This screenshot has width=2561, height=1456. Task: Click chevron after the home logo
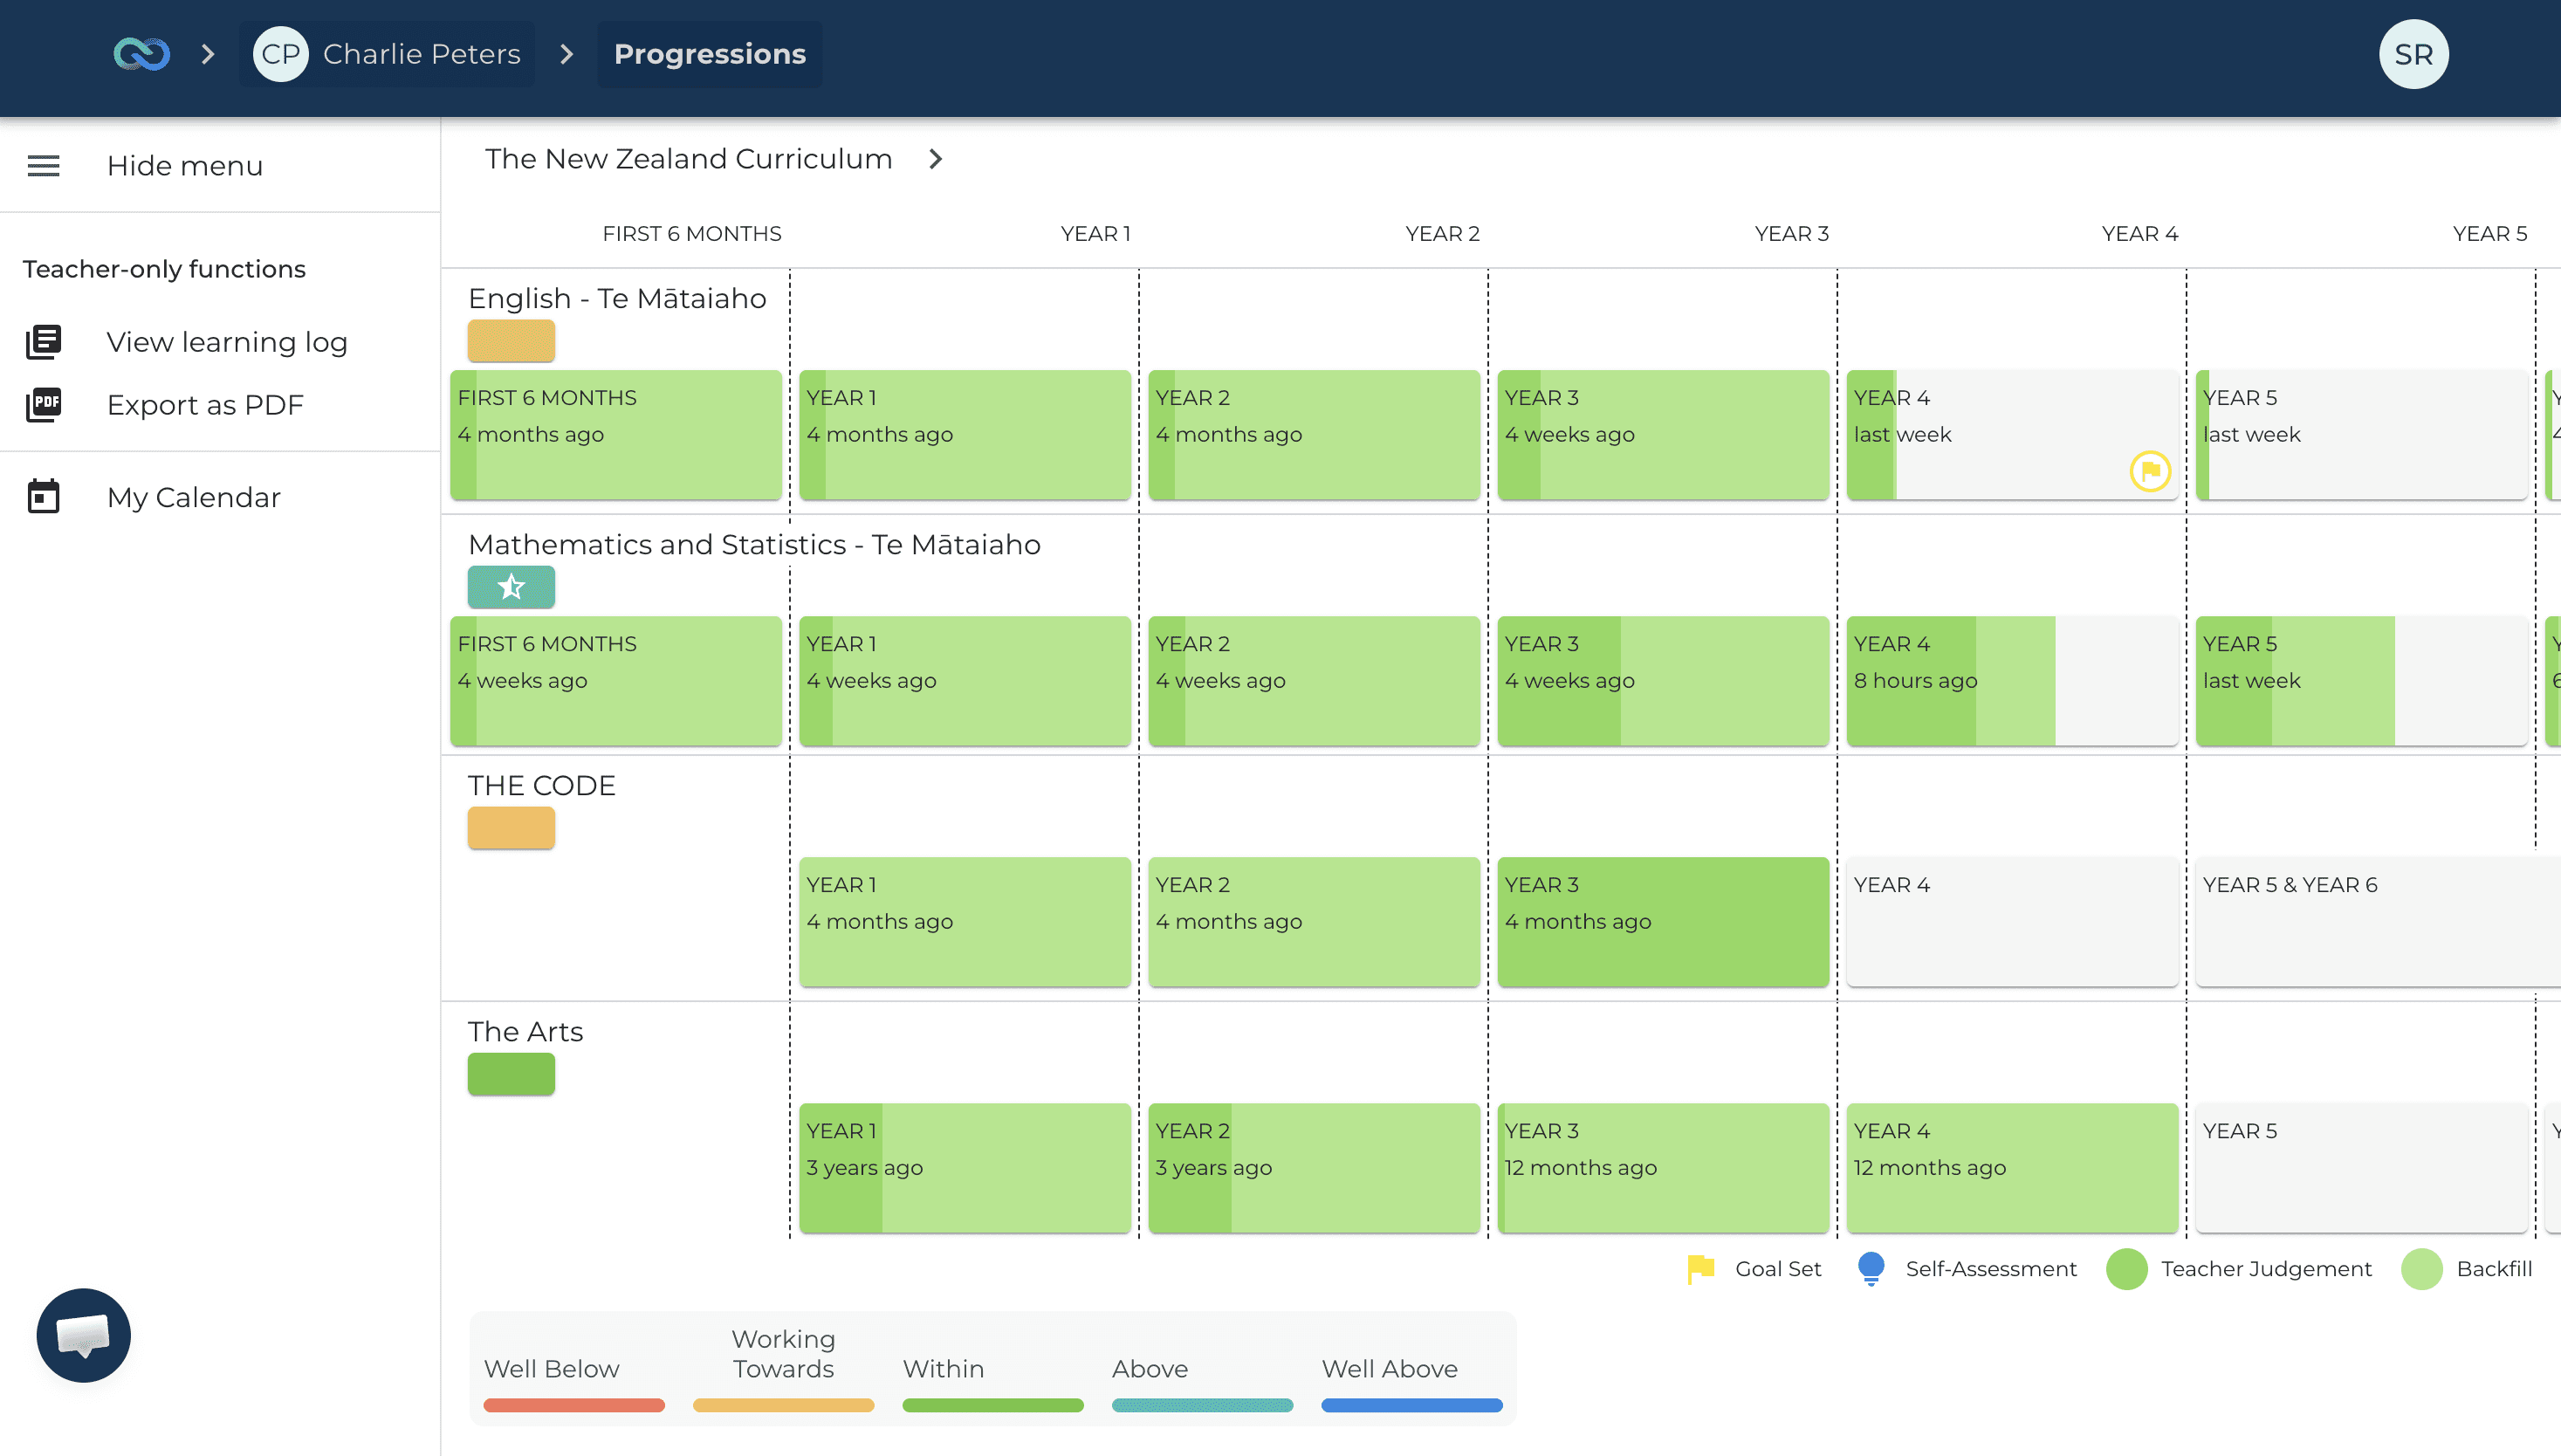pyautogui.click(x=207, y=54)
